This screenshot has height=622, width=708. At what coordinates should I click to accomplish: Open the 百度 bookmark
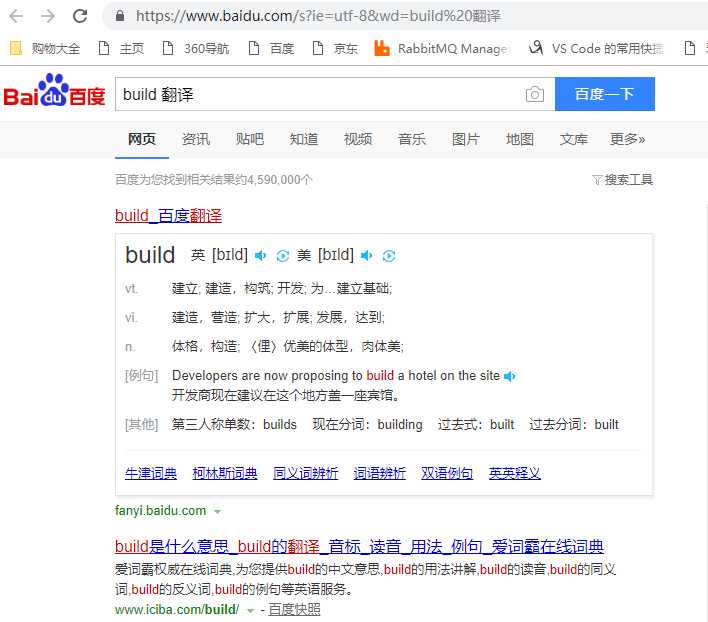pos(271,48)
